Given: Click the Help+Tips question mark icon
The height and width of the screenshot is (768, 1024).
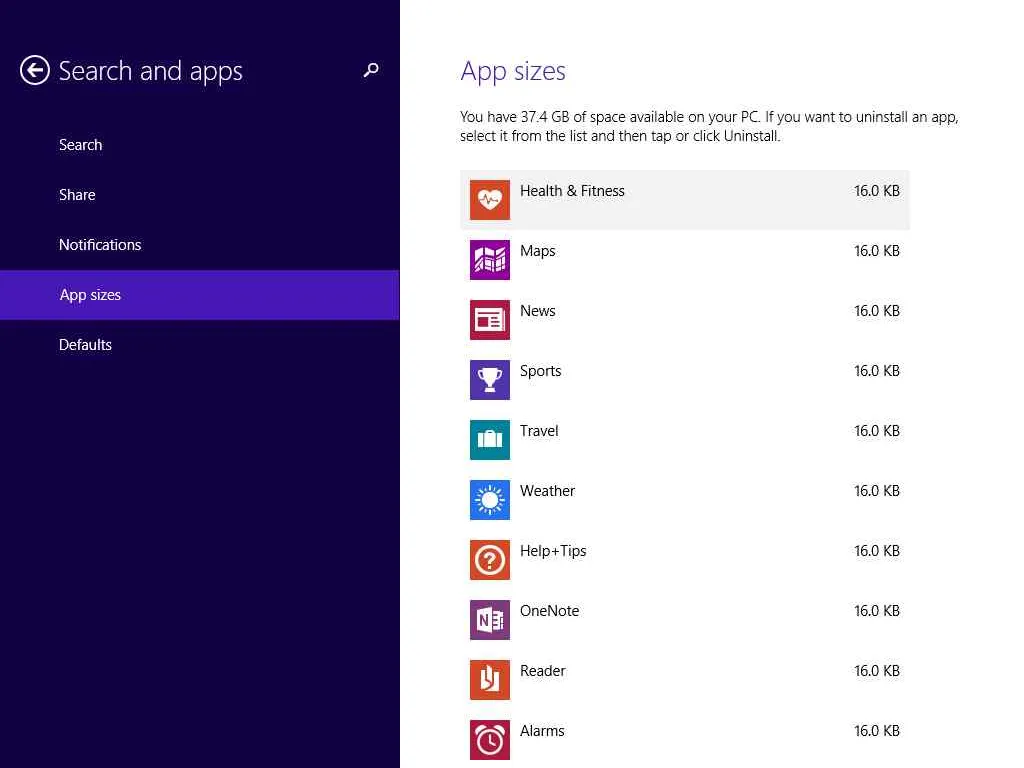Looking at the screenshot, I should pyautogui.click(x=490, y=560).
